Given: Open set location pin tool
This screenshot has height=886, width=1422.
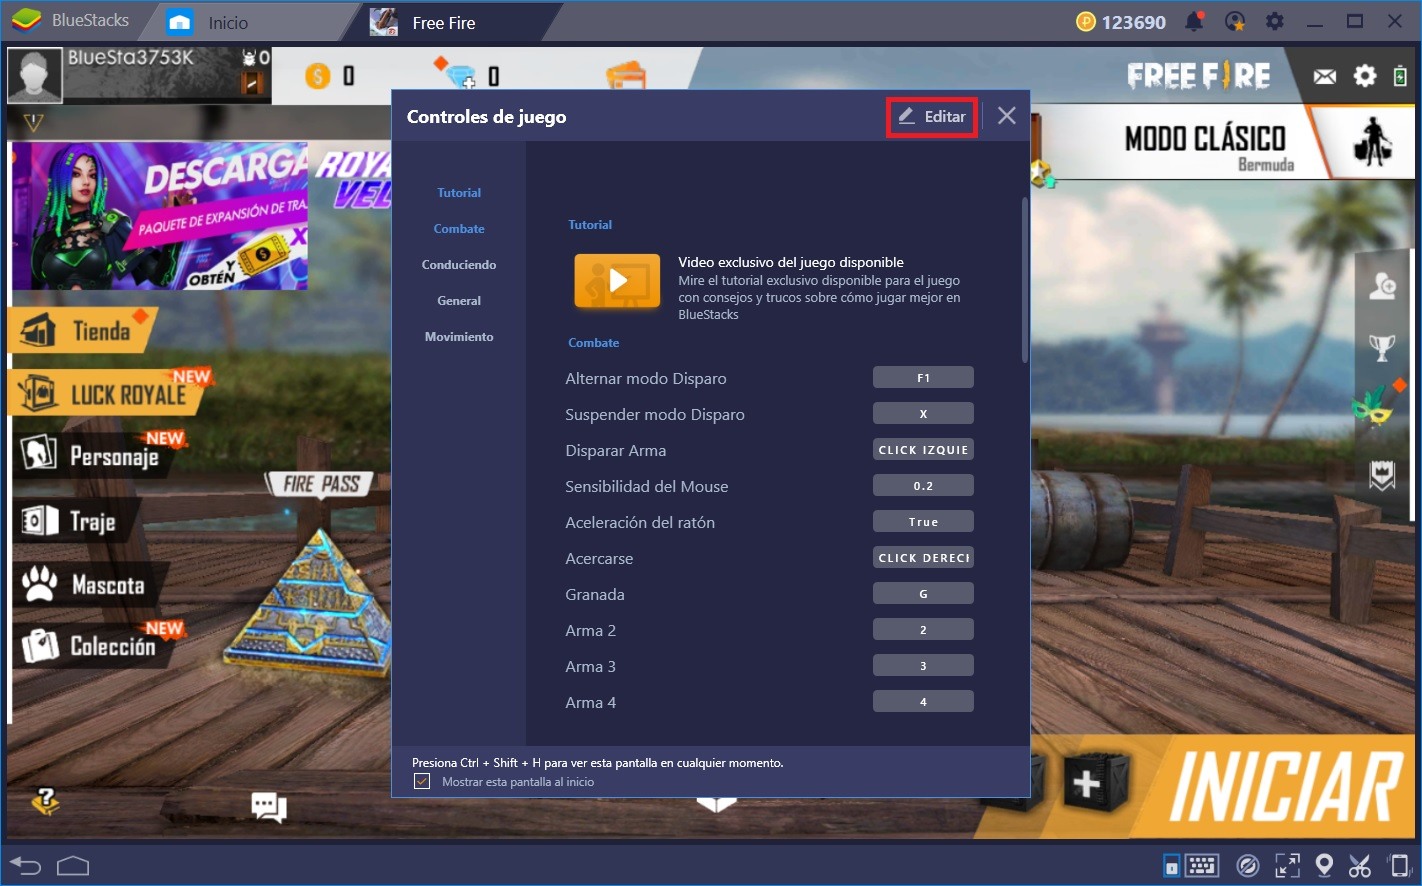Looking at the screenshot, I should 1324,865.
